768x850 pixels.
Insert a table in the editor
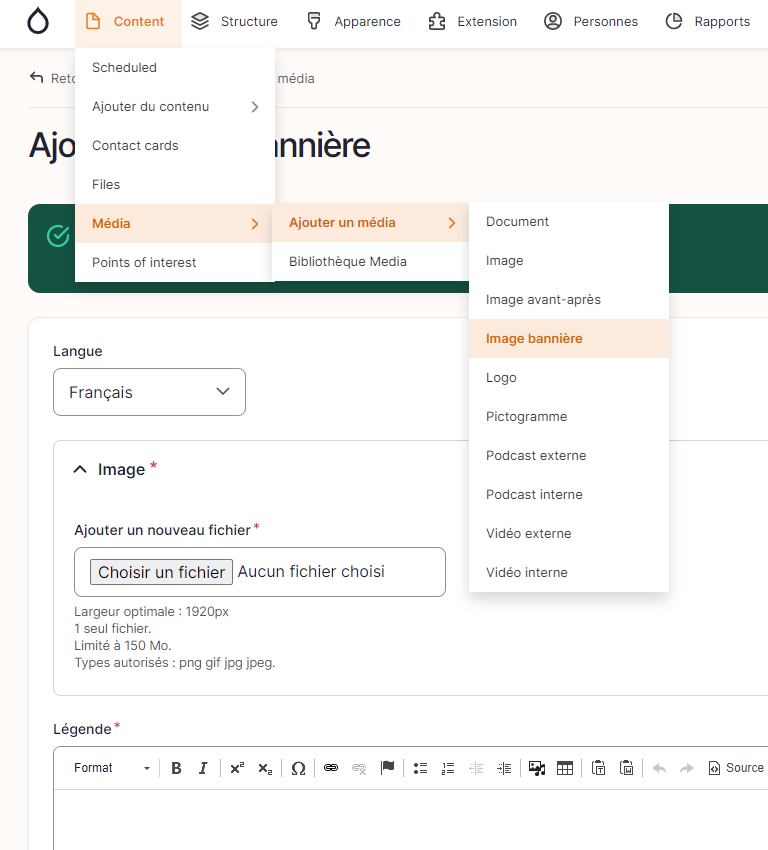(565, 768)
